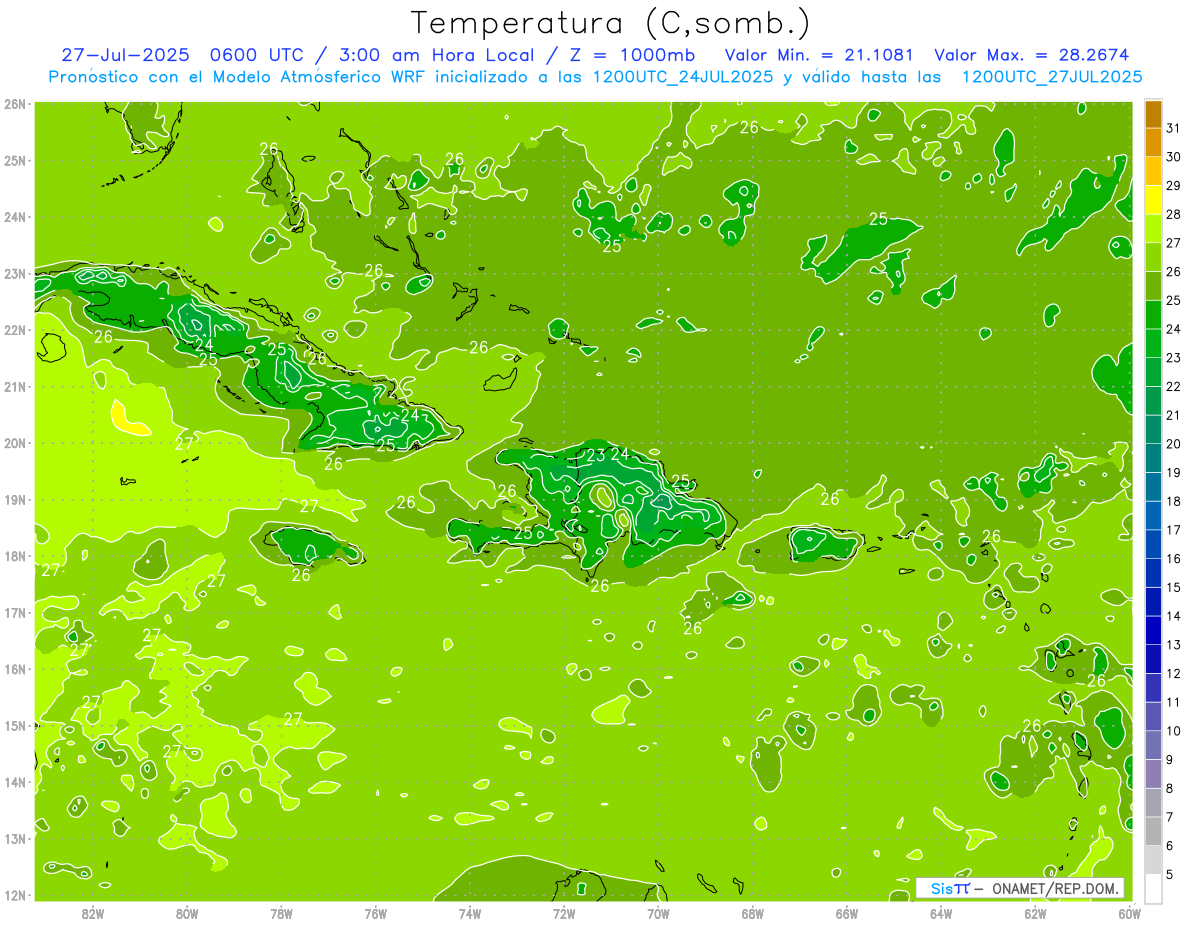Image resolution: width=1200 pixels, height=927 pixels.
Task: Click the '20N' latitude axis label
Action: click(15, 442)
